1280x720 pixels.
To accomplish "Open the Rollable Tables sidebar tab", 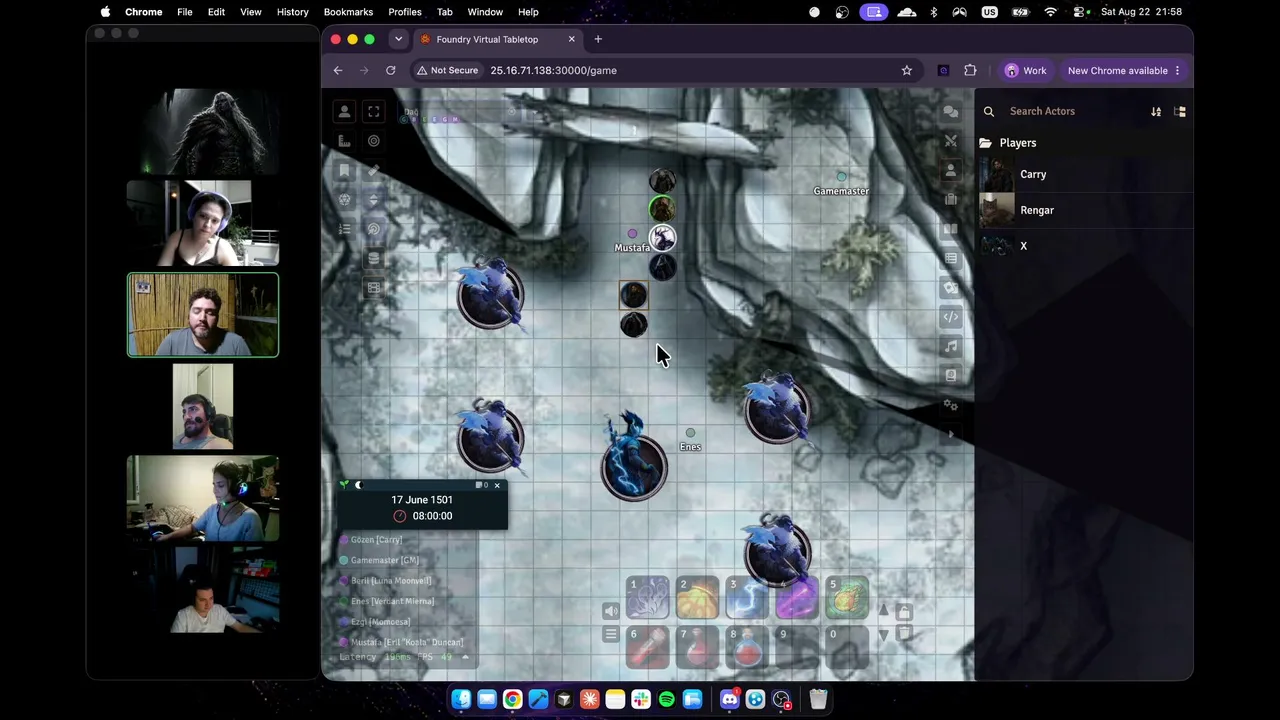I will [x=951, y=258].
